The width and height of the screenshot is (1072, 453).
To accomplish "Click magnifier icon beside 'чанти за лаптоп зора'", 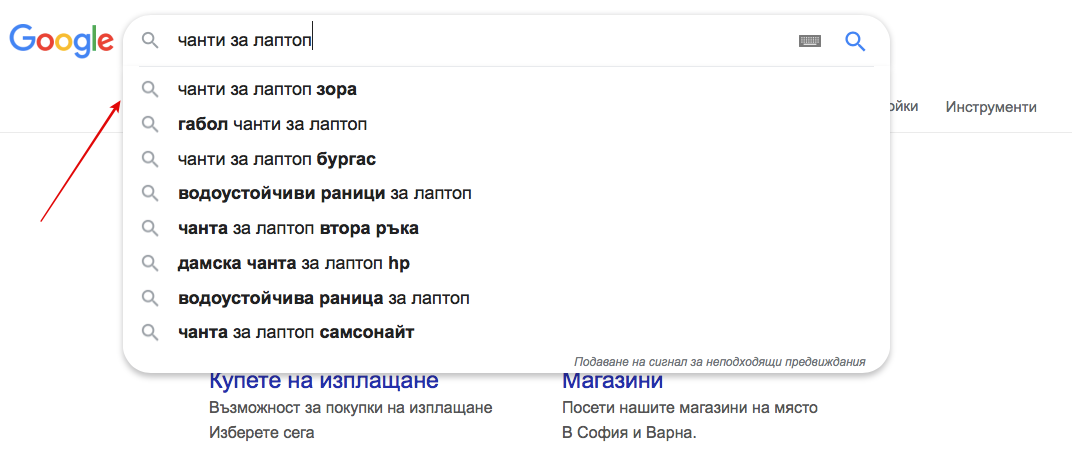I will pos(150,90).
